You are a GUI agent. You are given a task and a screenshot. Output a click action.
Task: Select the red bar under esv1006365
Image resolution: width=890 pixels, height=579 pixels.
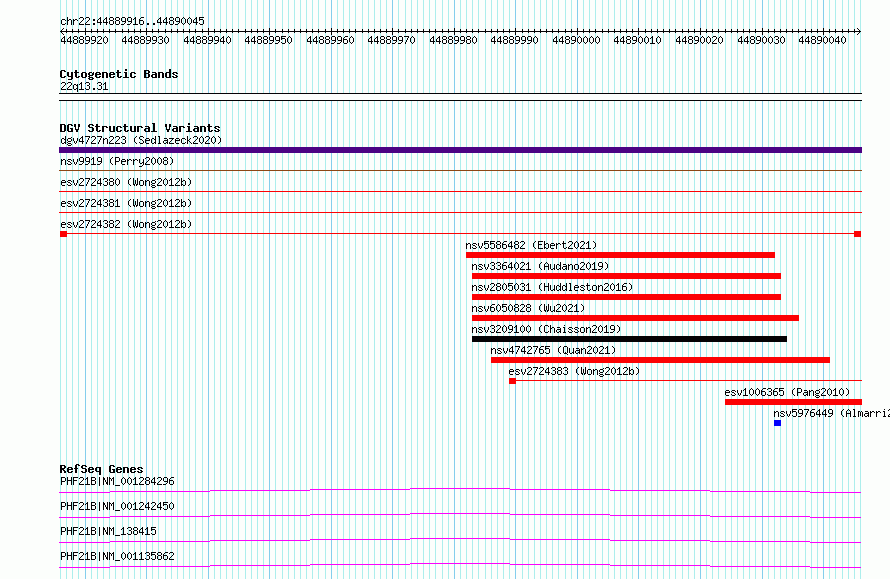[794, 402]
